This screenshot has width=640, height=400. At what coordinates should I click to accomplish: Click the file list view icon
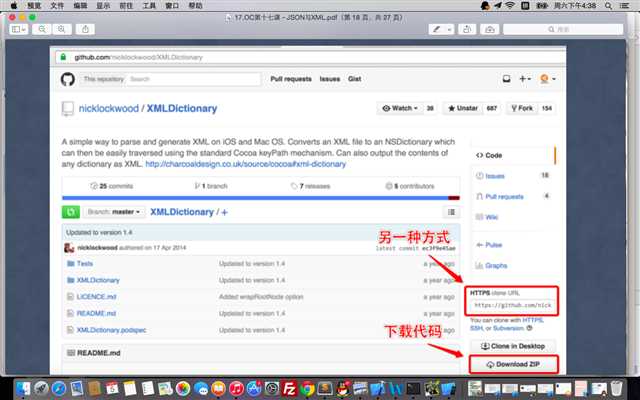click(451, 212)
